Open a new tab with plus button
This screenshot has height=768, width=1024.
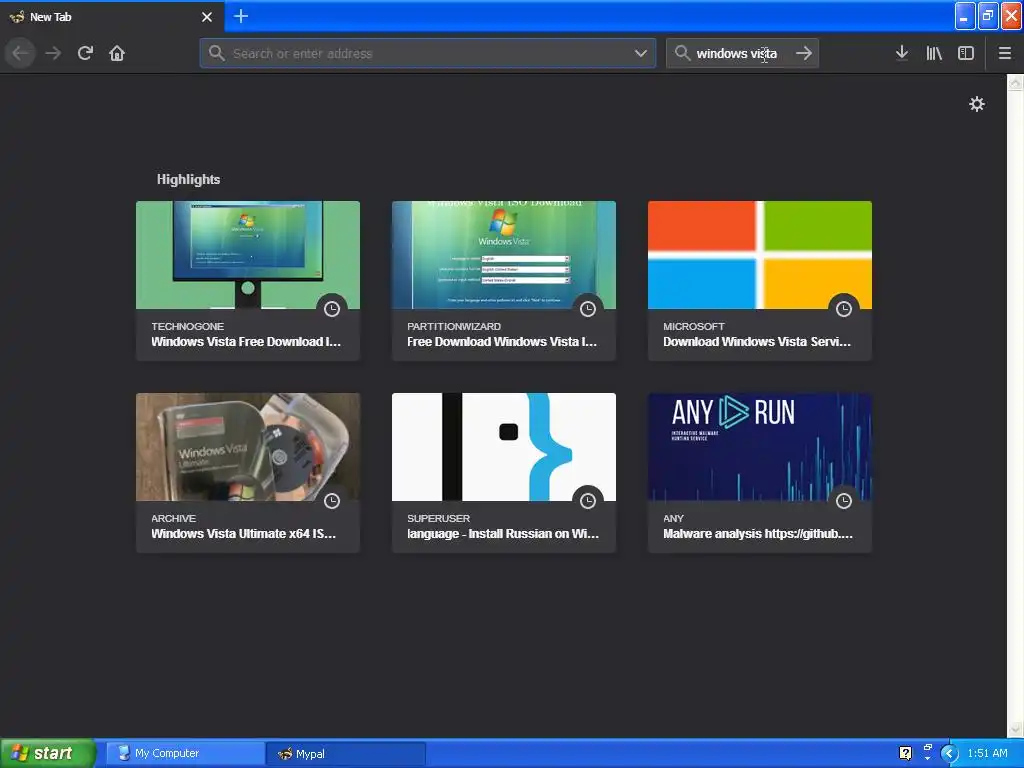(241, 16)
